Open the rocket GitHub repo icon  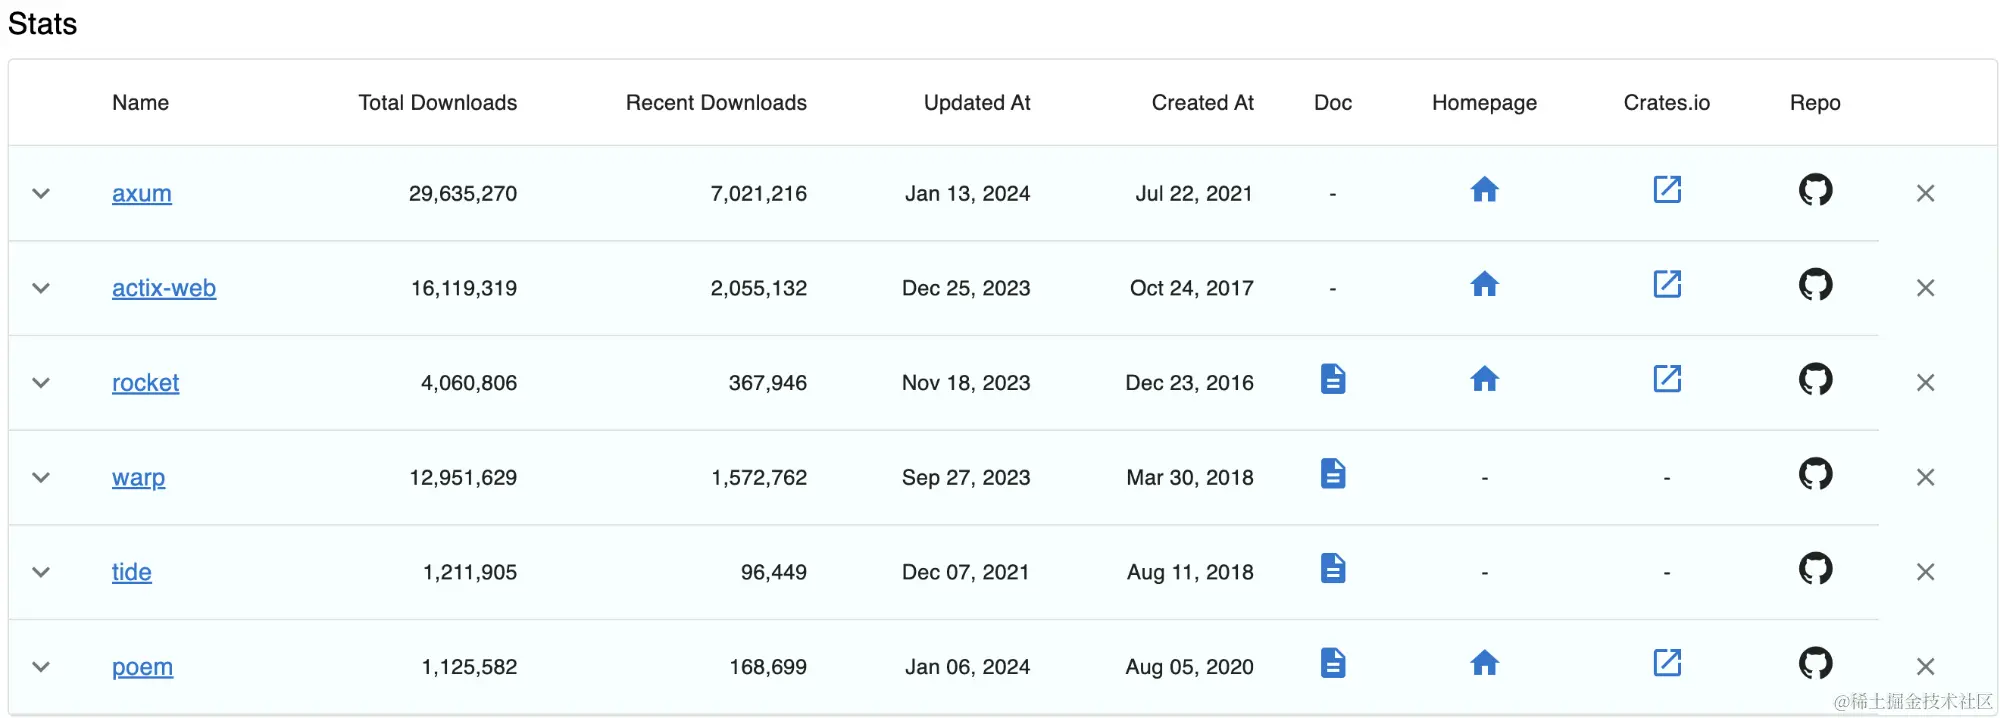1815,379
